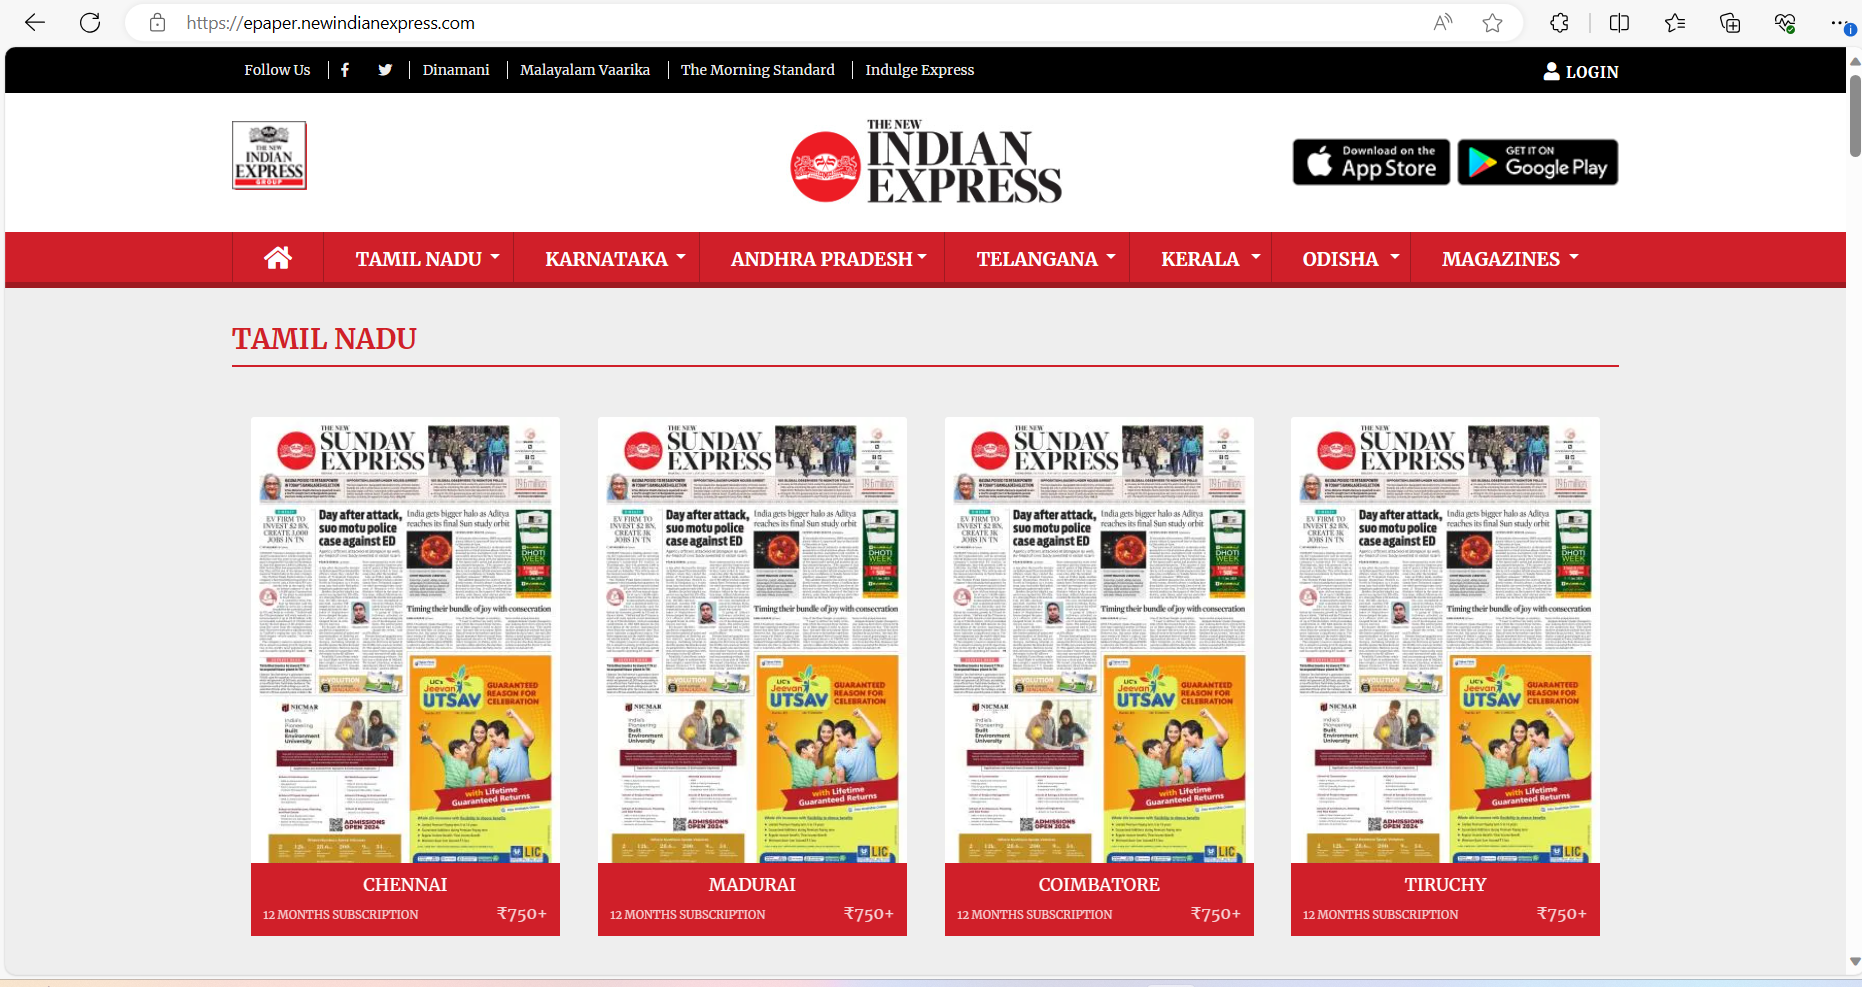The height and width of the screenshot is (987, 1862).
Task: Open the Favorites list icon
Action: (1675, 23)
